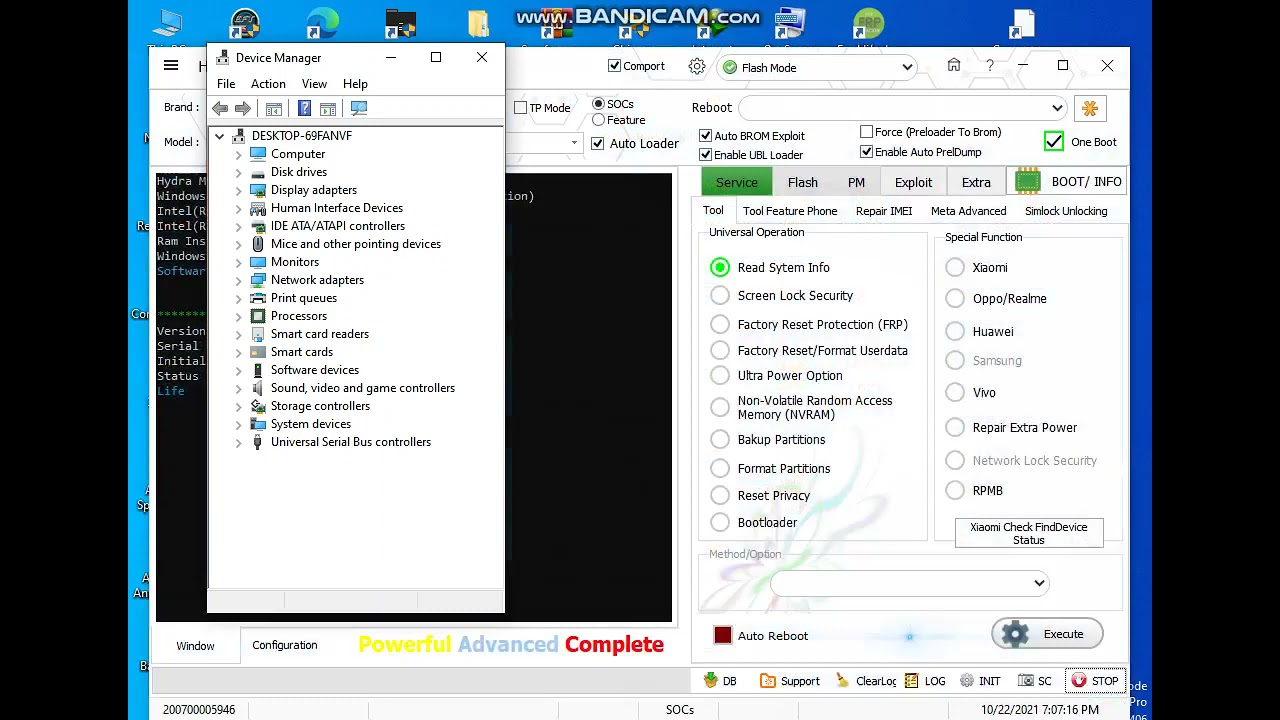Click the Execute button
The image size is (1280, 720).
pyautogui.click(x=1047, y=634)
